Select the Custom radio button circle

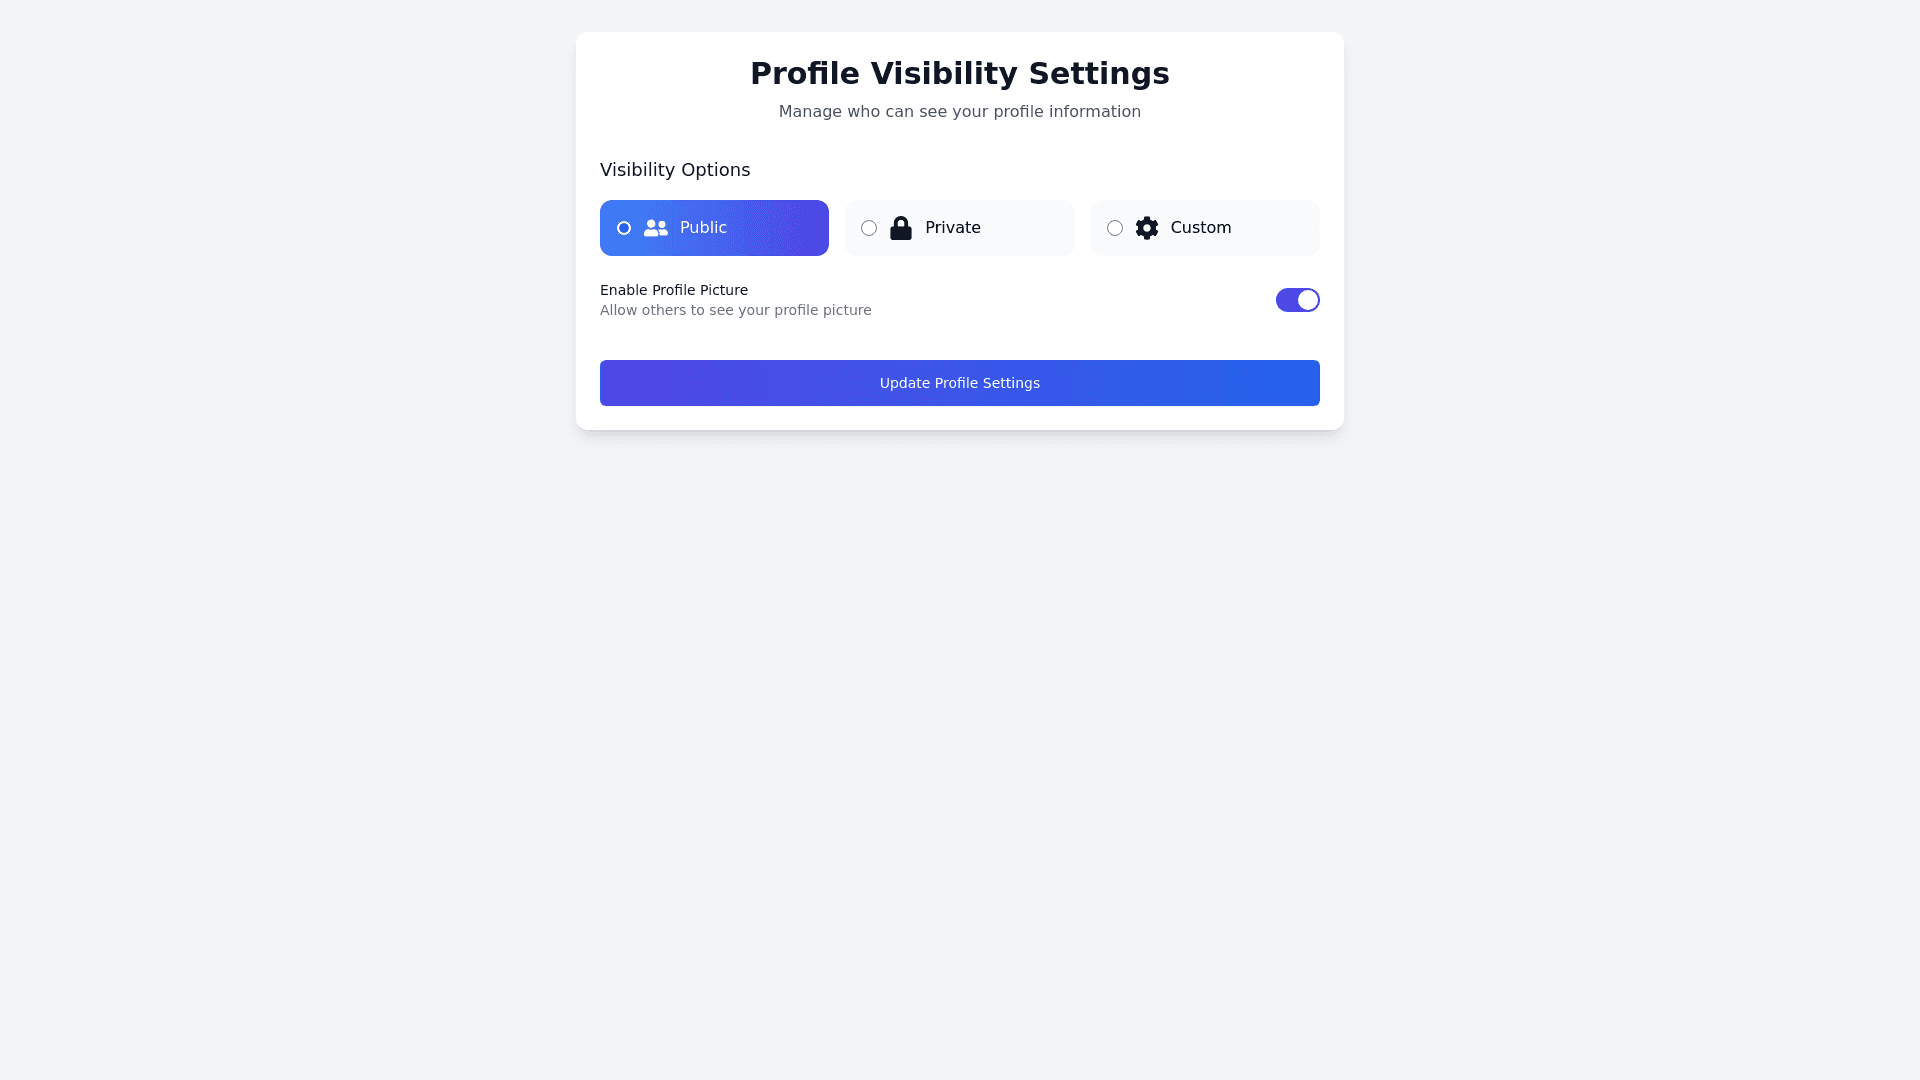click(x=1115, y=228)
